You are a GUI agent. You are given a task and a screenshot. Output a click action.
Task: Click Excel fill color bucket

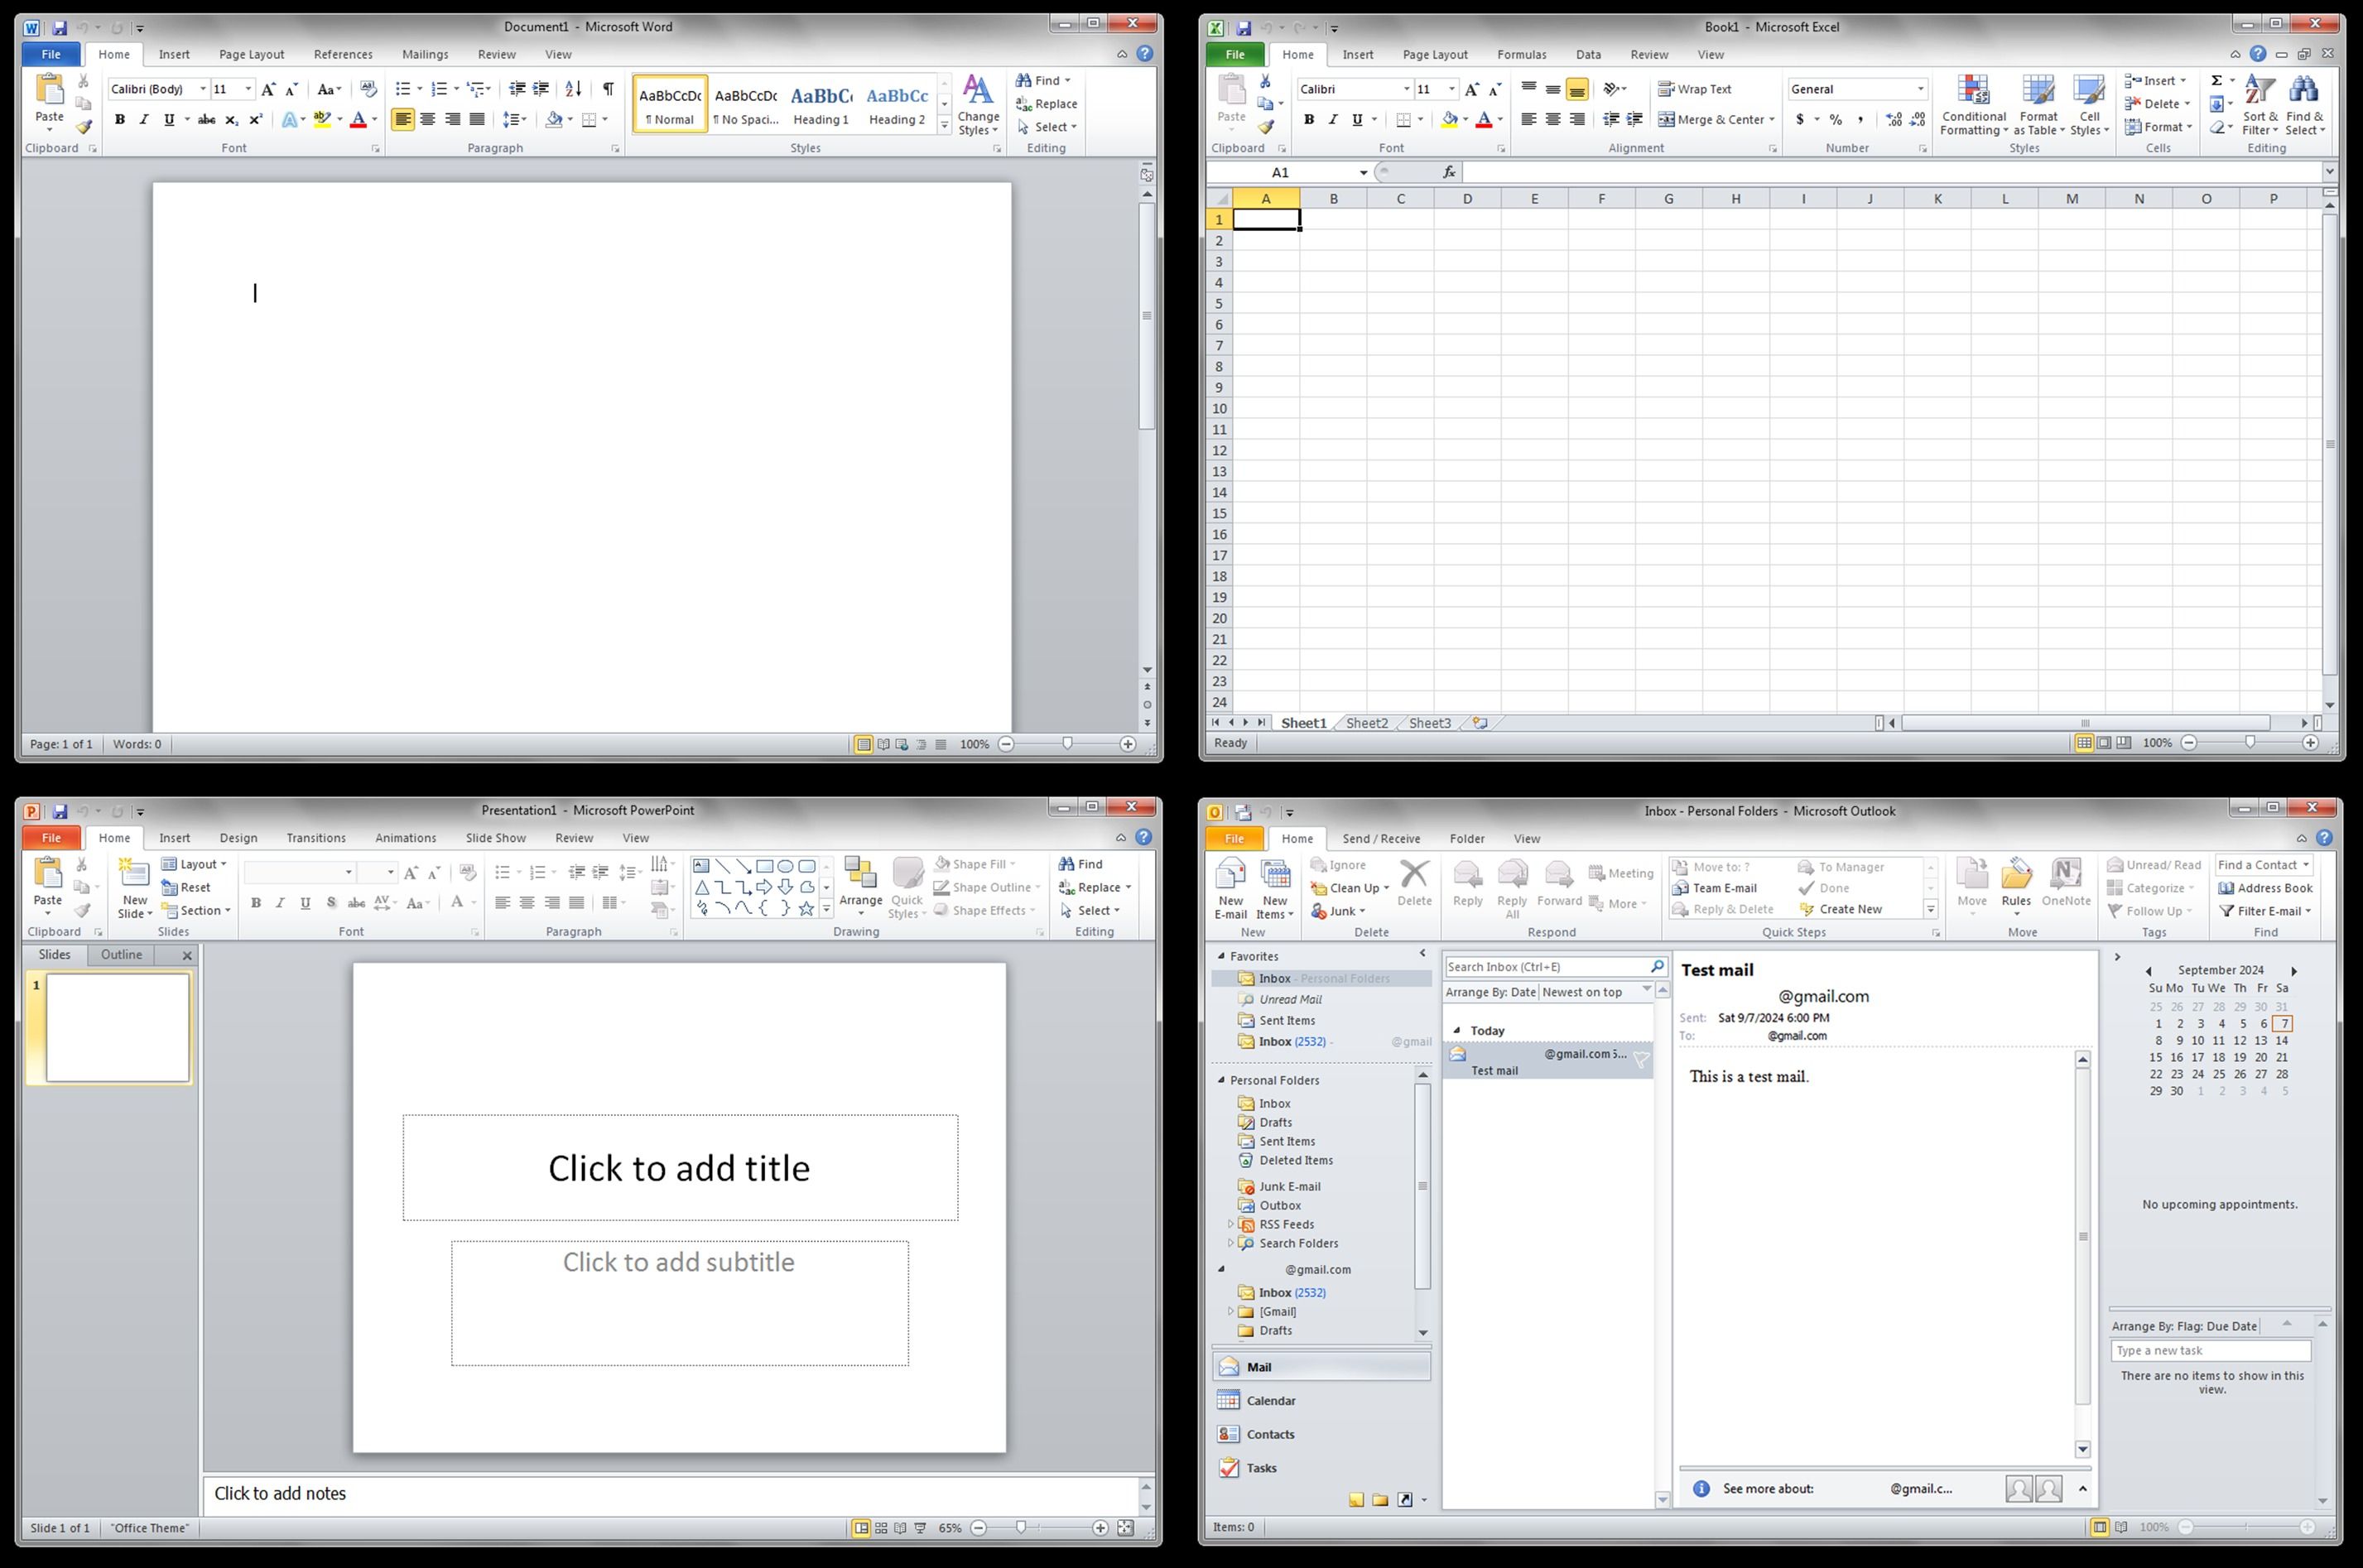(x=1449, y=119)
